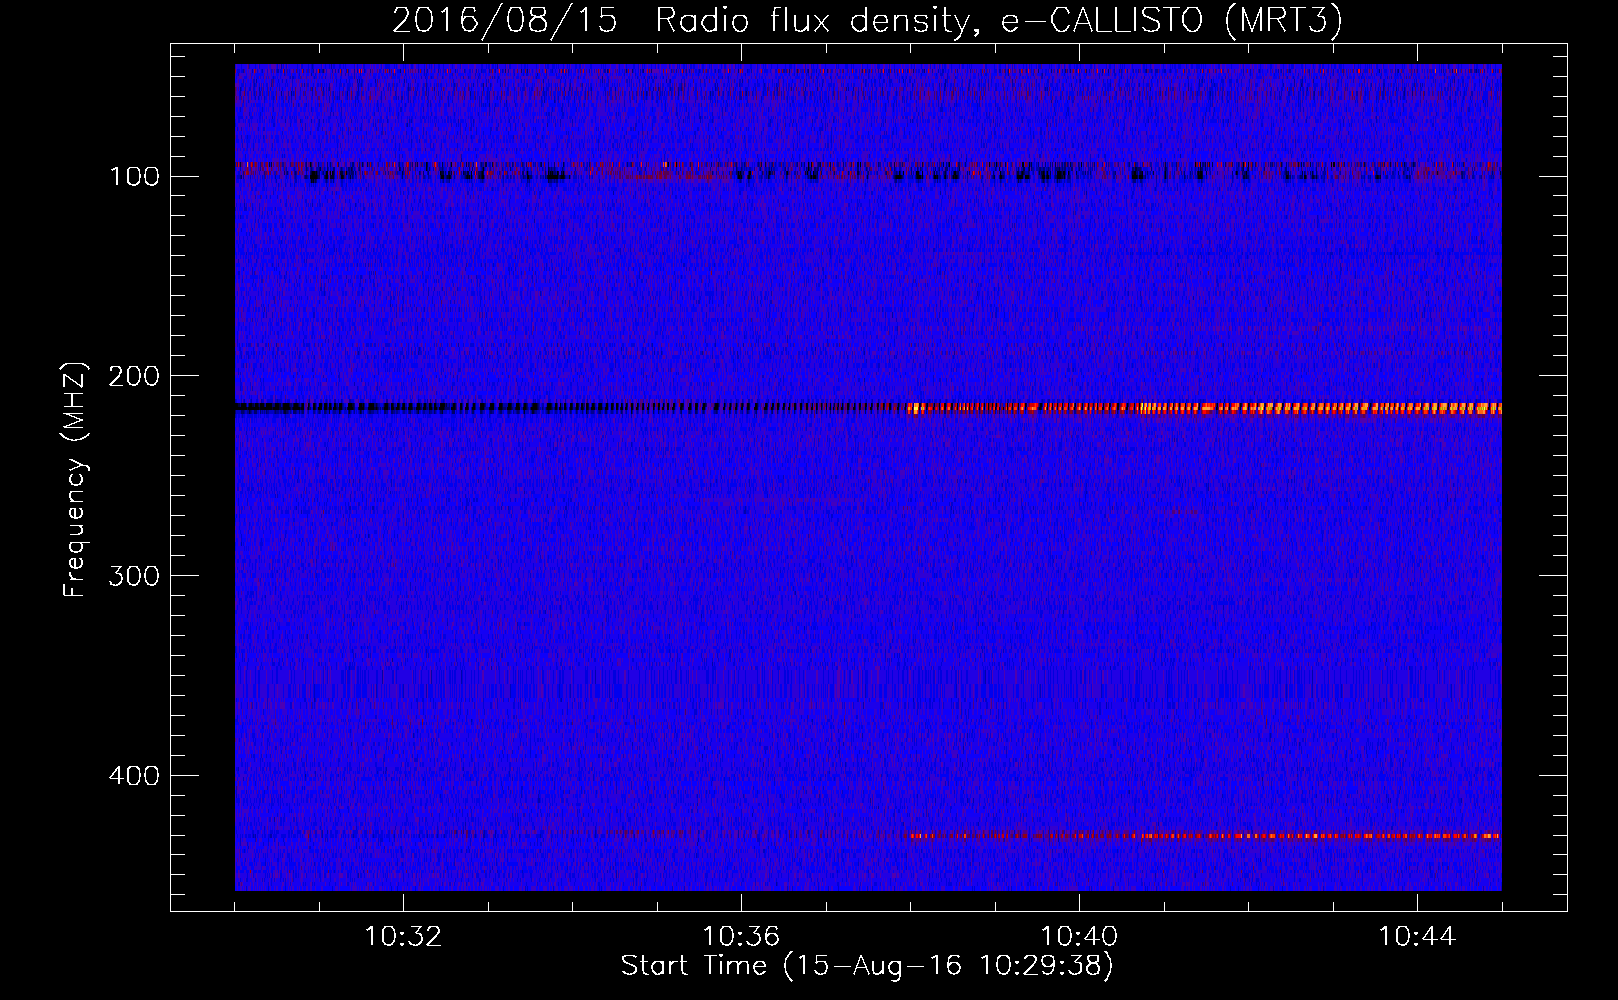Click the dark interference band near 100 MHz

868,173
